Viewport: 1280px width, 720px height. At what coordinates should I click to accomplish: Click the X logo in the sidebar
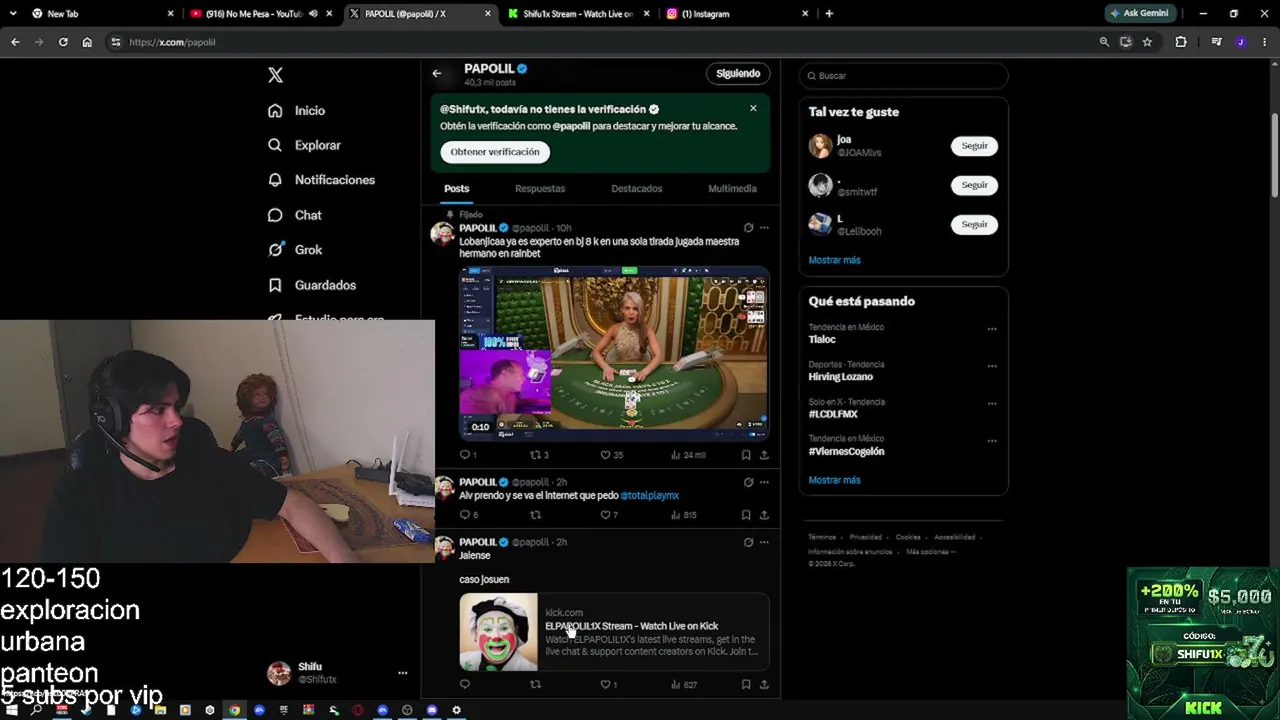tap(275, 75)
